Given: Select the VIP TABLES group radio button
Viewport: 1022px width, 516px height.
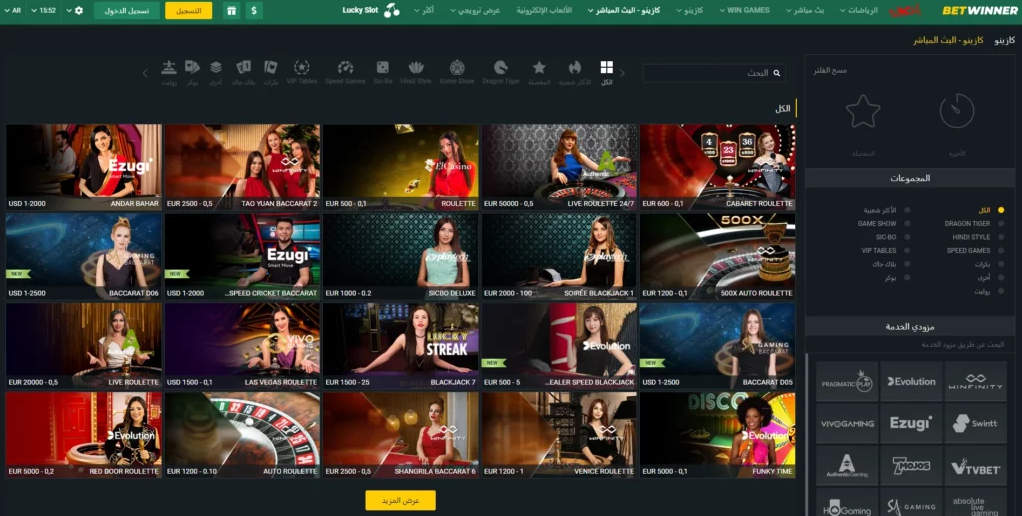Looking at the screenshot, I should click(907, 251).
